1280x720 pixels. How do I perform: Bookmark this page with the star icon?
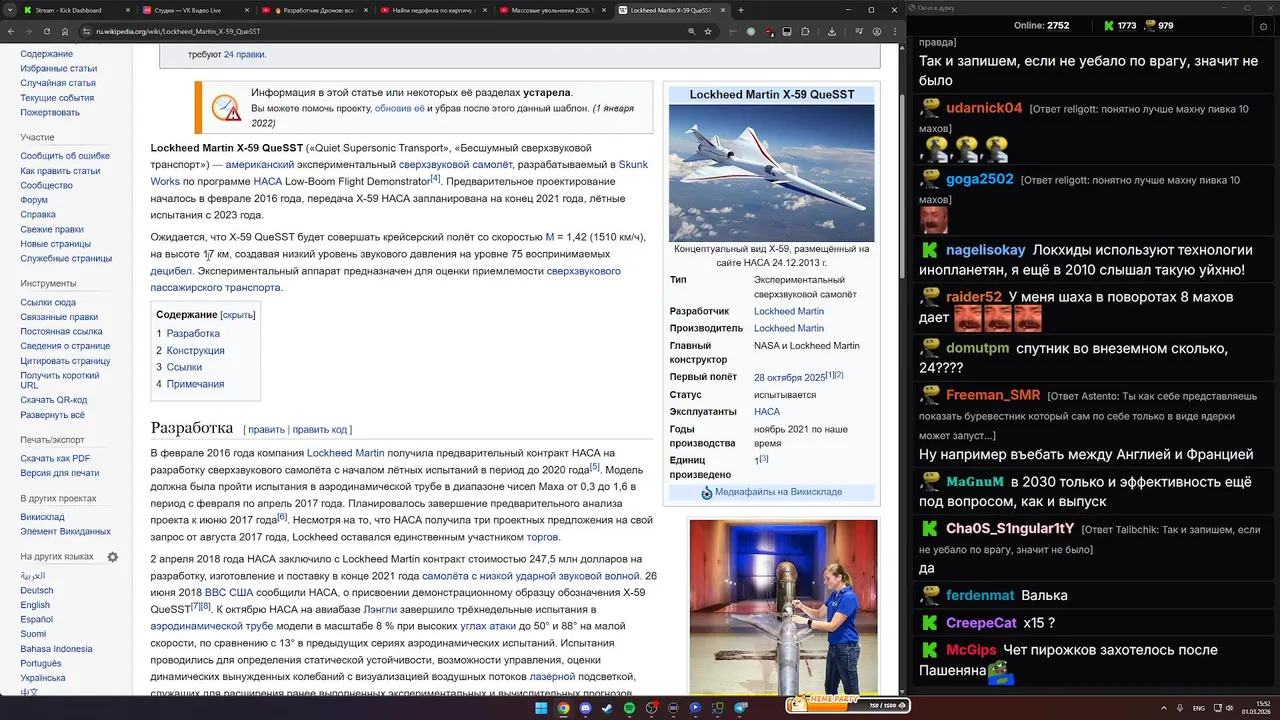(x=708, y=31)
